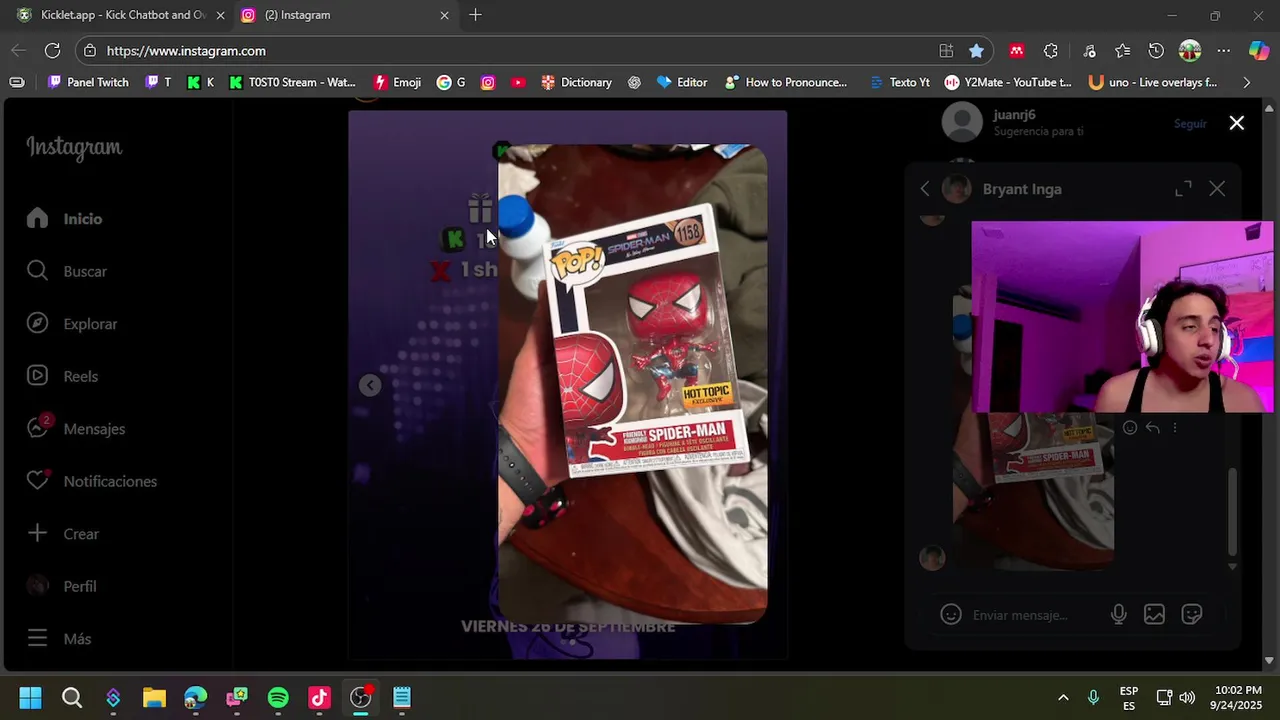Click the attach photo icon in chat
This screenshot has width=1280, height=720.
pyautogui.click(x=1155, y=615)
